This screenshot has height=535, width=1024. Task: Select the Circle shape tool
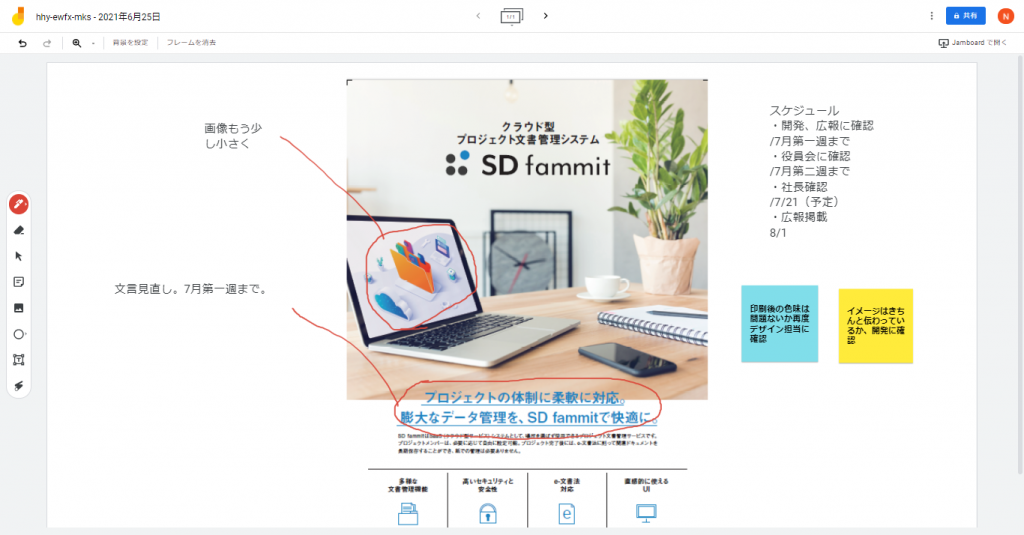pyautogui.click(x=19, y=334)
